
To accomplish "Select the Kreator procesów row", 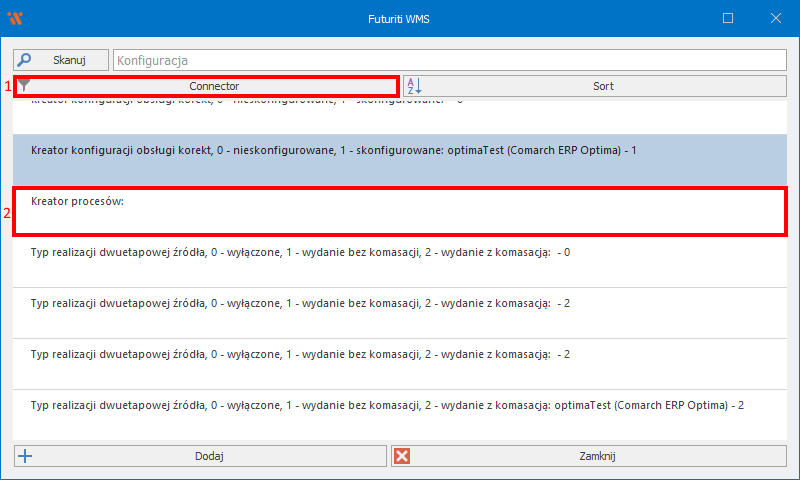I will click(400, 210).
